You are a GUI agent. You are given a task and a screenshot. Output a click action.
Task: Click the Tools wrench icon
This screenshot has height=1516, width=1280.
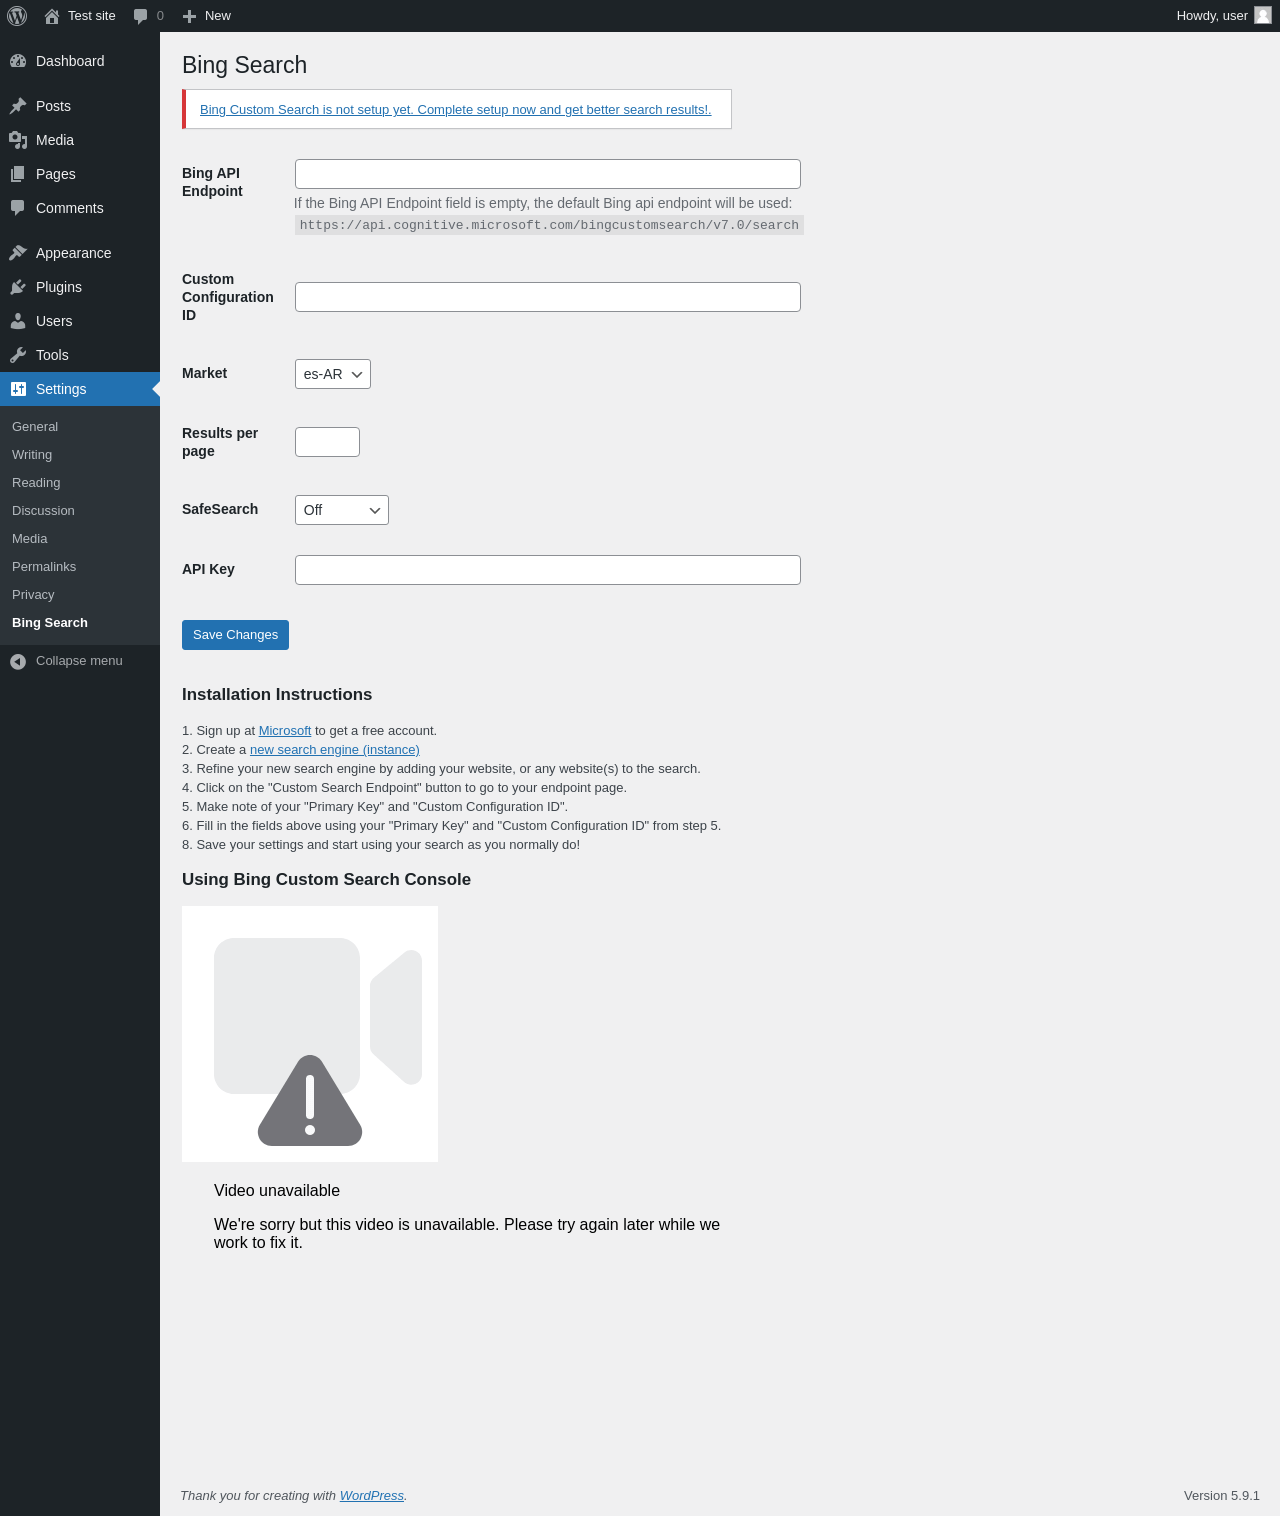click(x=18, y=355)
